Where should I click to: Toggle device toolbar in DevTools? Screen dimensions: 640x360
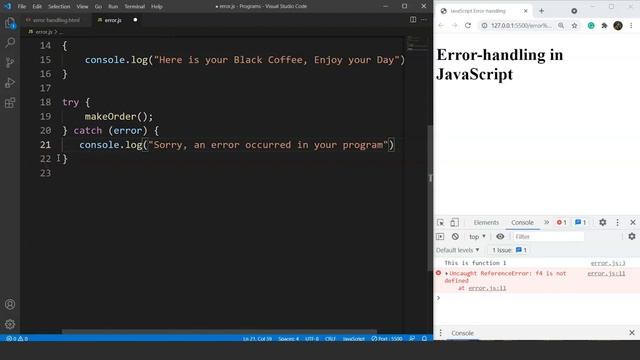coord(454,222)
